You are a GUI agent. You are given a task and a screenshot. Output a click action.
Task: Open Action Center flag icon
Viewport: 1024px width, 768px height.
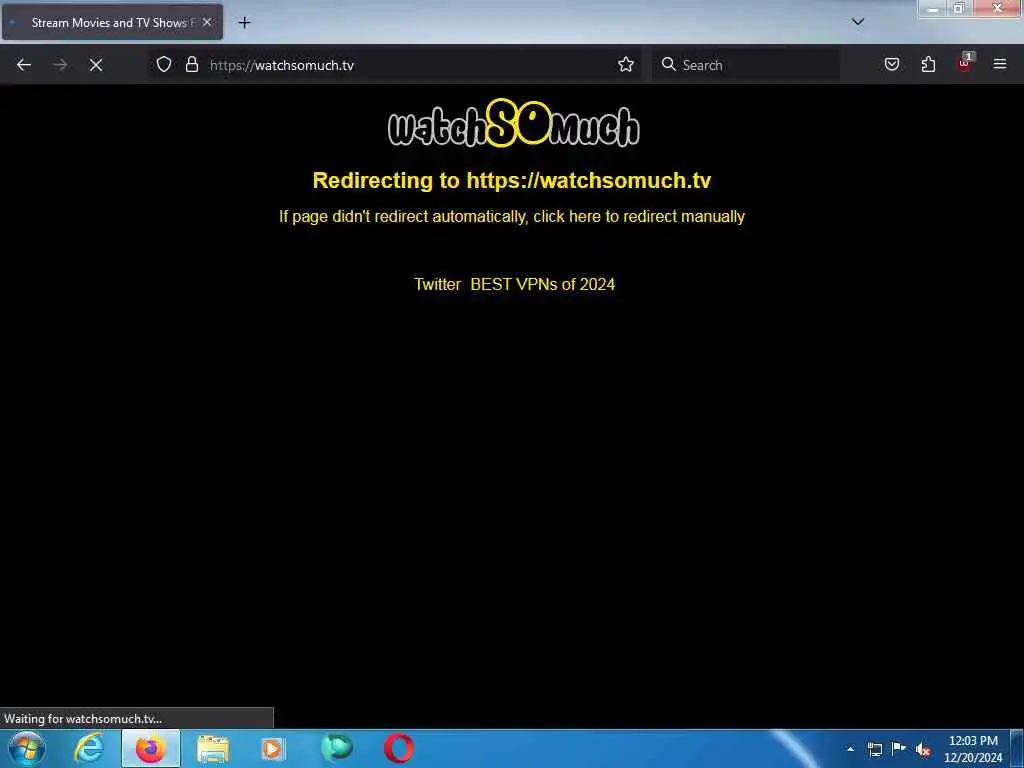[x=899, y=748]
